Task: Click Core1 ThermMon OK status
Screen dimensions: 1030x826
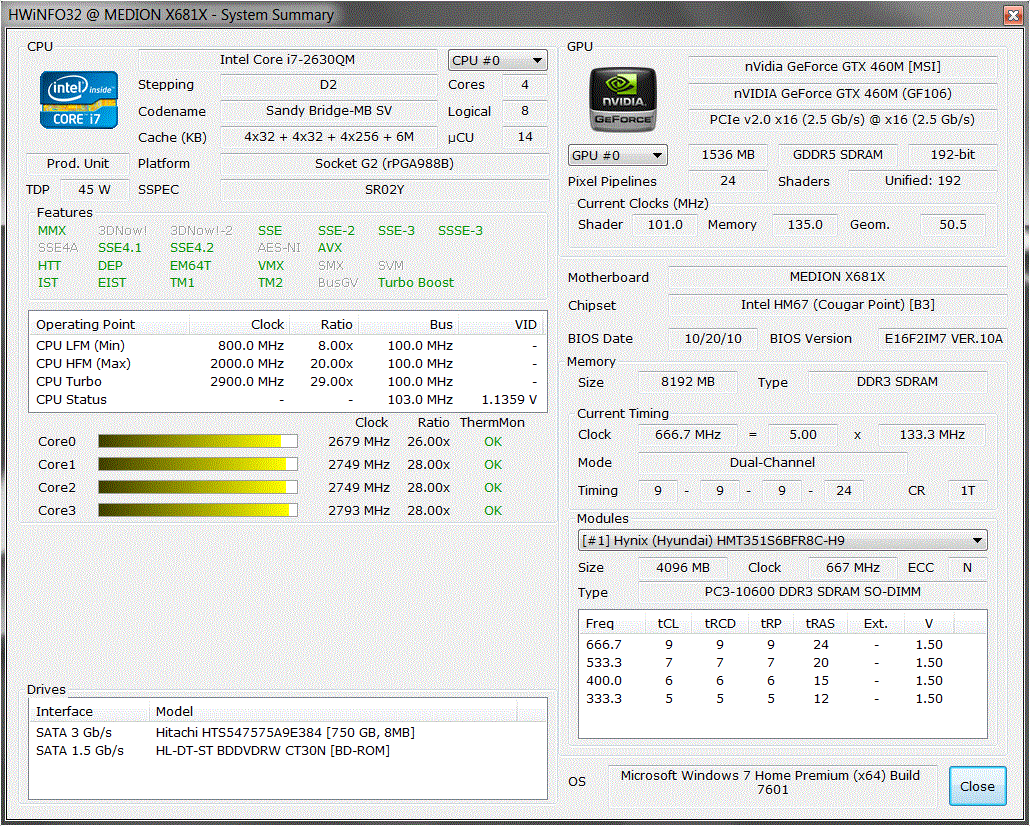Action: coord(493,465)
